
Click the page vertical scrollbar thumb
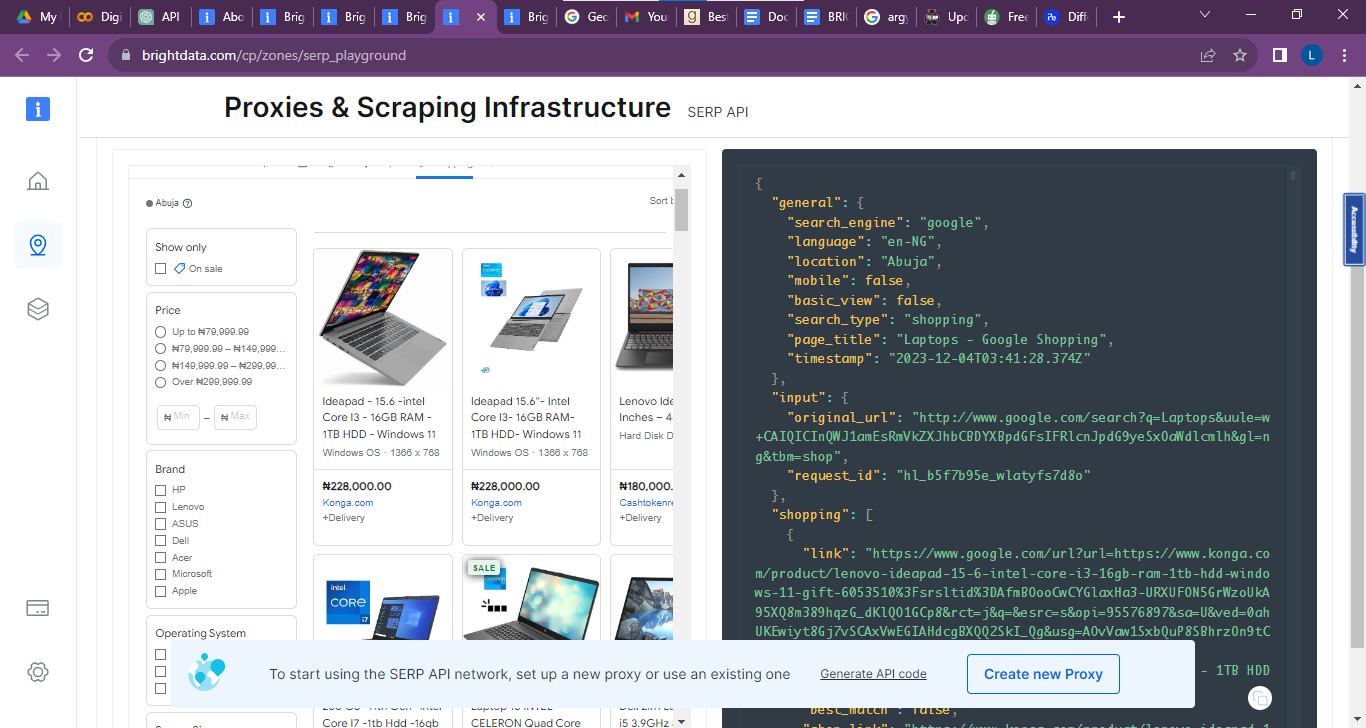tap(1357, 400)
